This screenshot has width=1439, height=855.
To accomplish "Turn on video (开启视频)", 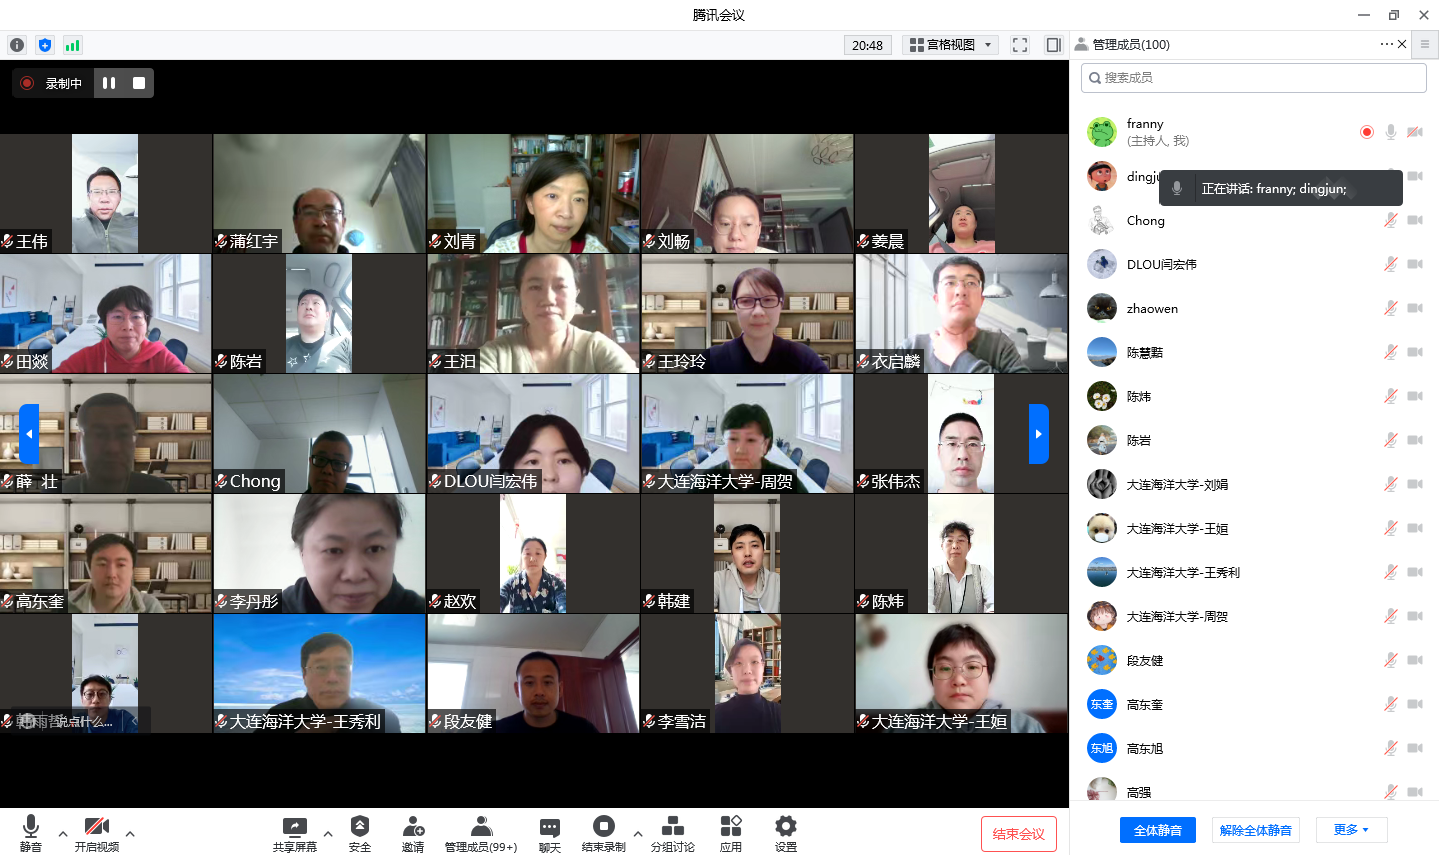I will click(x=97, y=833).
